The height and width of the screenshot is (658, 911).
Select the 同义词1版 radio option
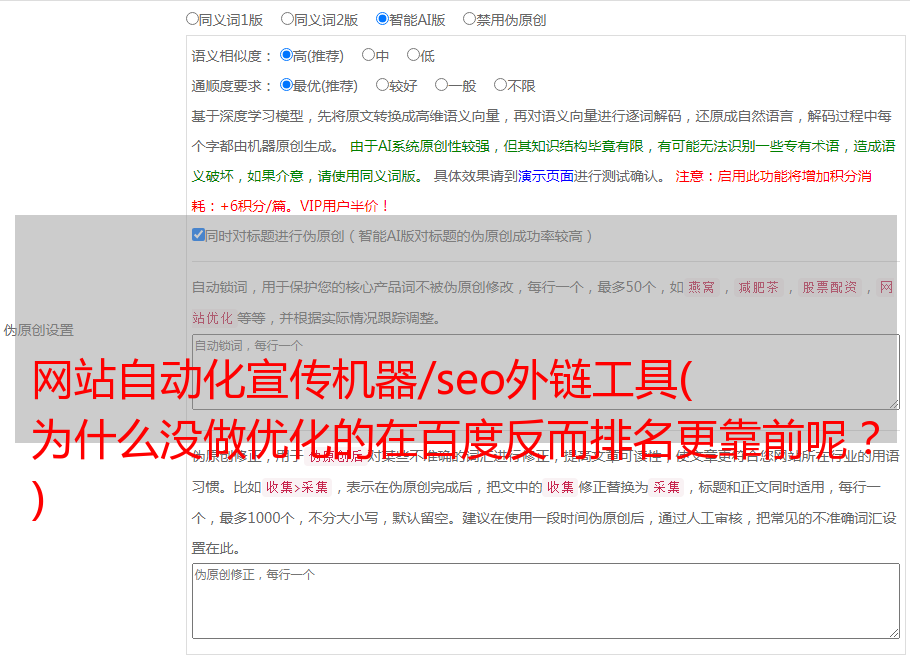click(x=192, y=19)
